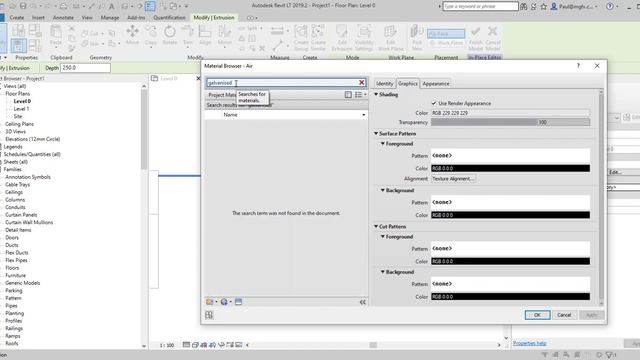640x360 pixels.
Task: Collapse the Surface Pattern Foreground subsection
Action: 382,144
